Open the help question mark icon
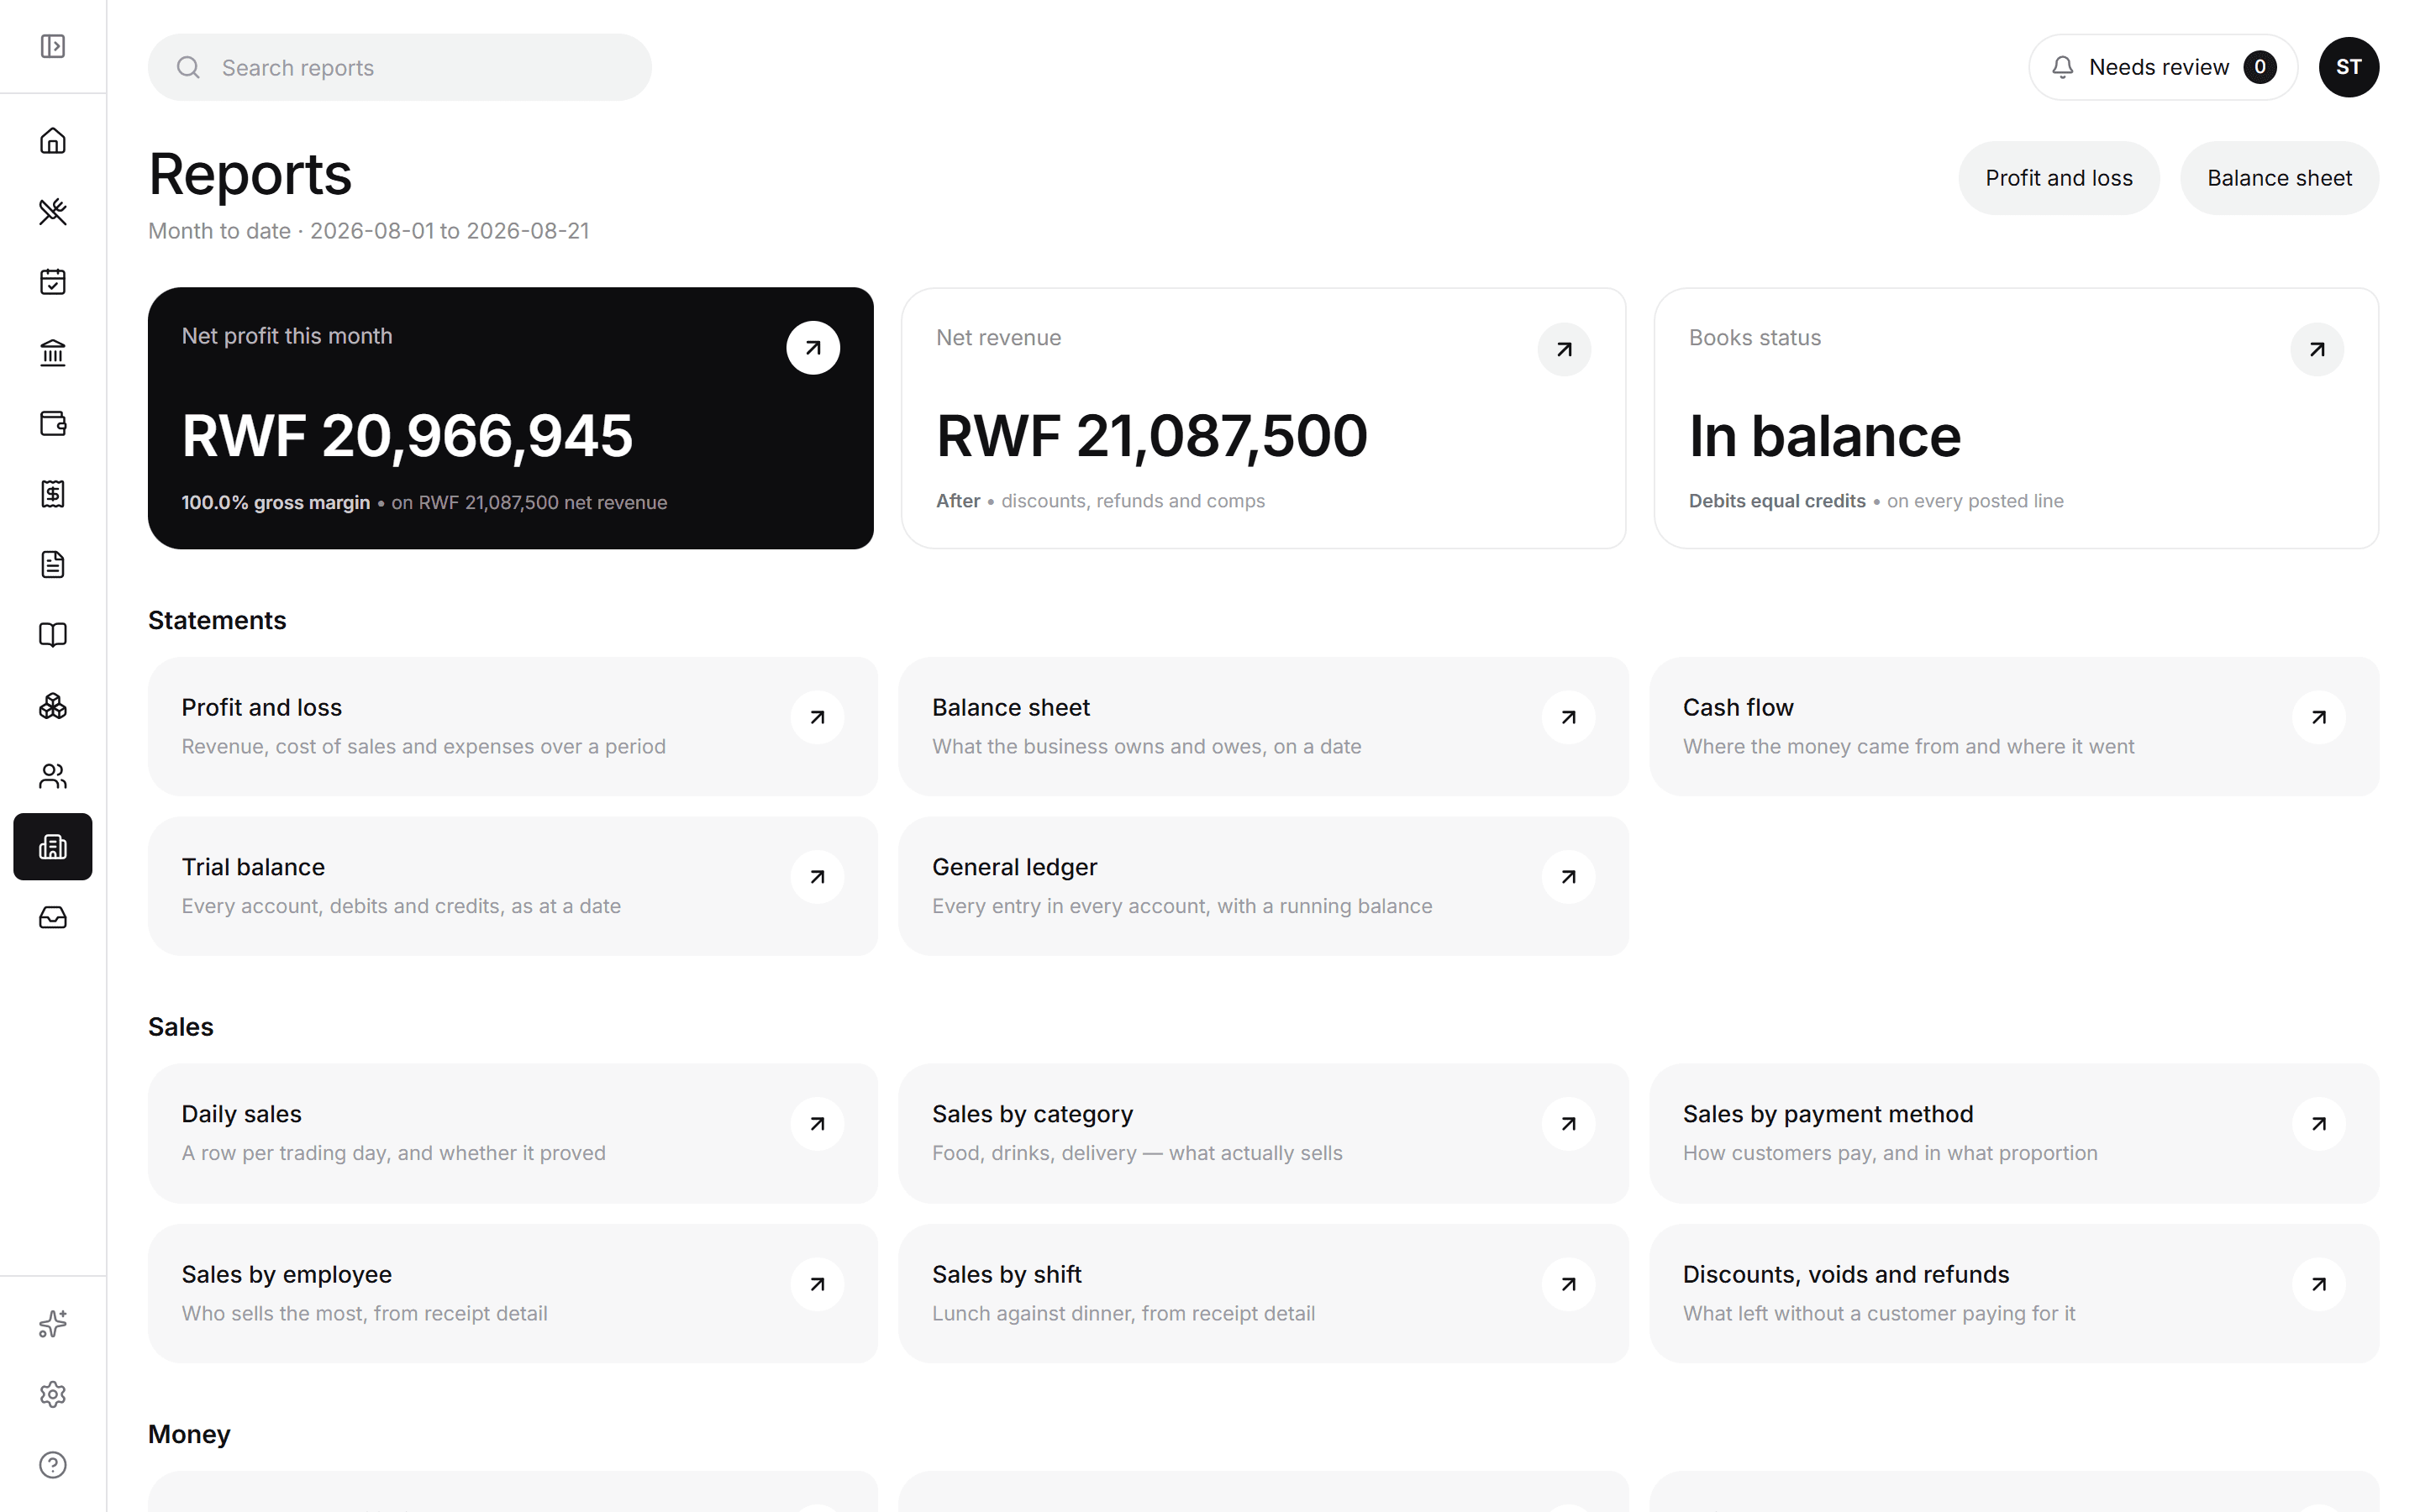The image size is (2420, 1512). [x=53, y=1465]
